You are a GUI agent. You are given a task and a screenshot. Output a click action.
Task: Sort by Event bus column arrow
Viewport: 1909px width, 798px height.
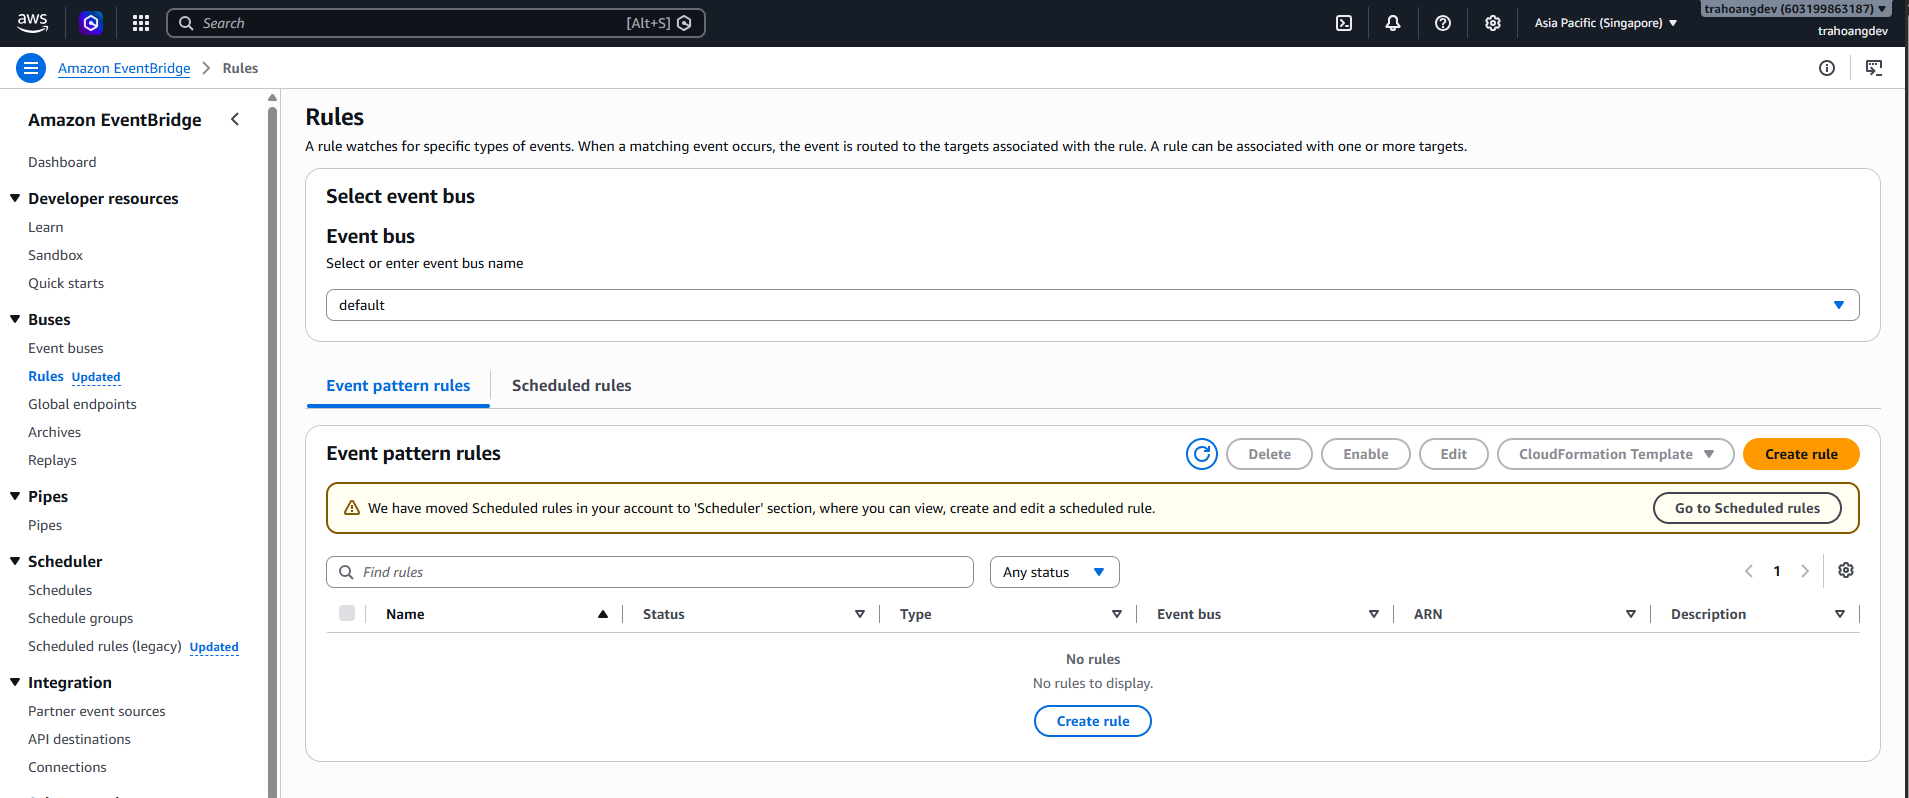point(1374,614)
